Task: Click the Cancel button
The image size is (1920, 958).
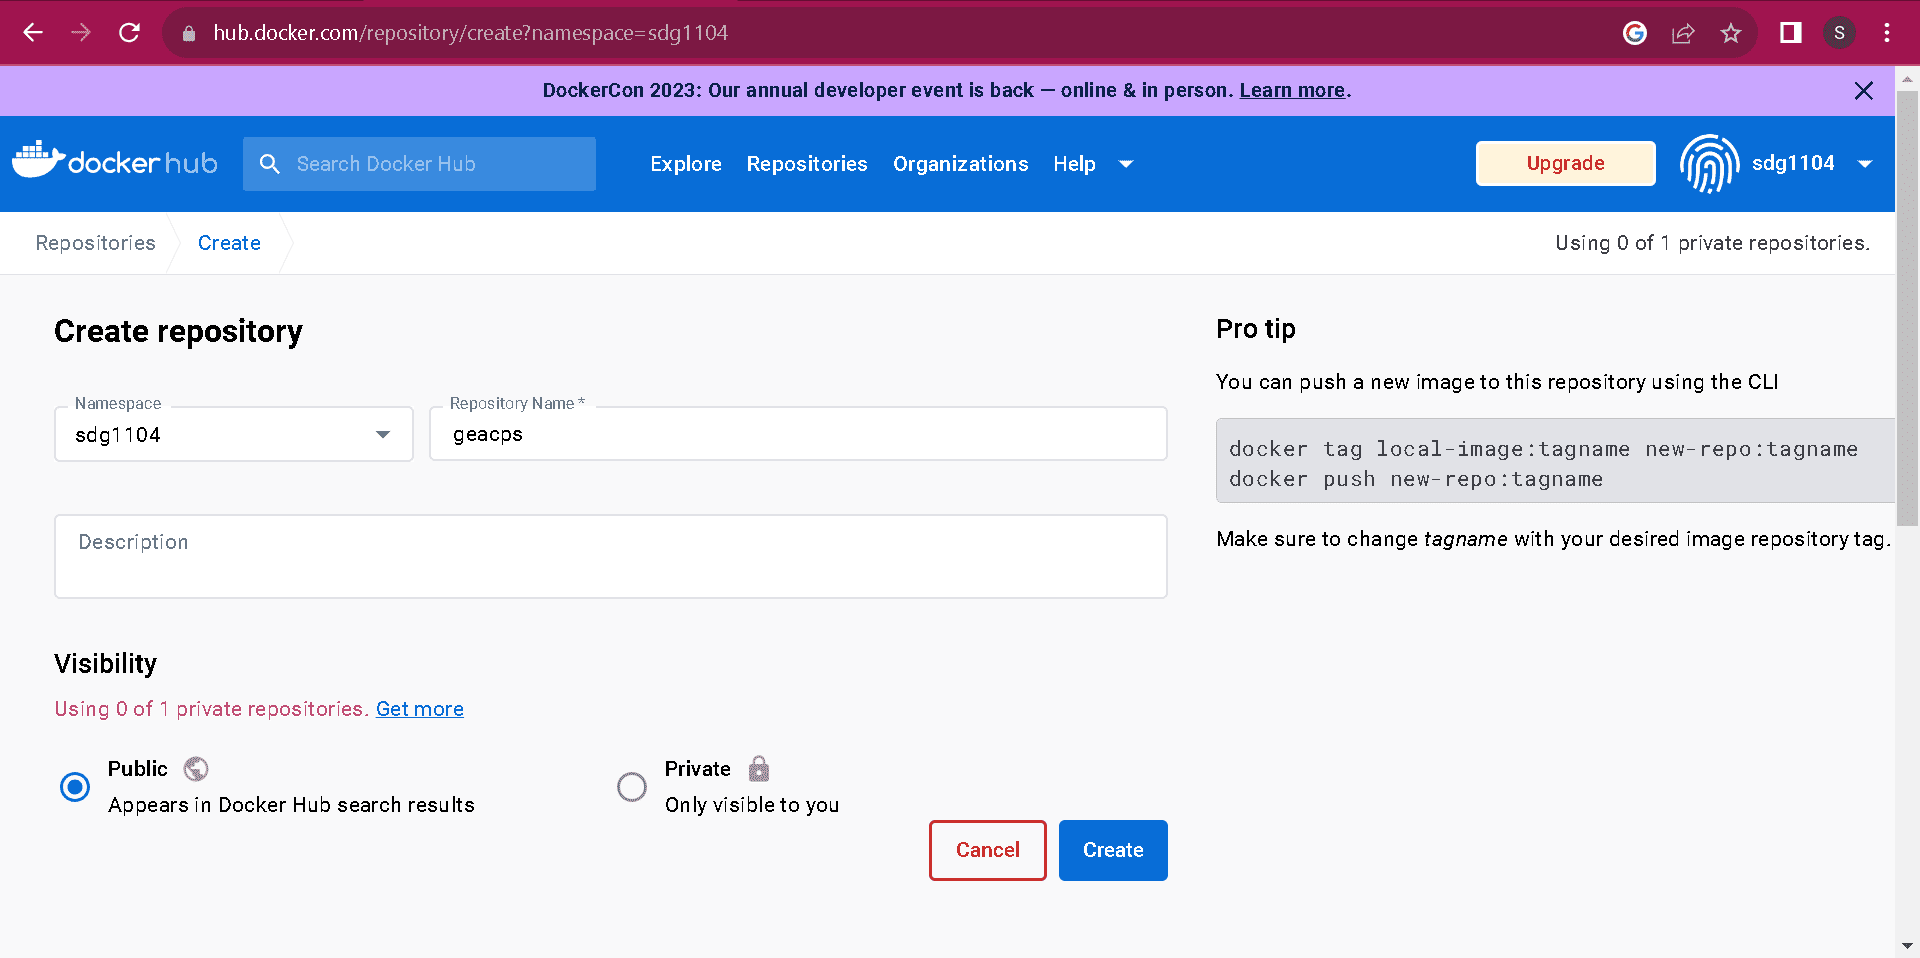Action: tap(987, 850)
